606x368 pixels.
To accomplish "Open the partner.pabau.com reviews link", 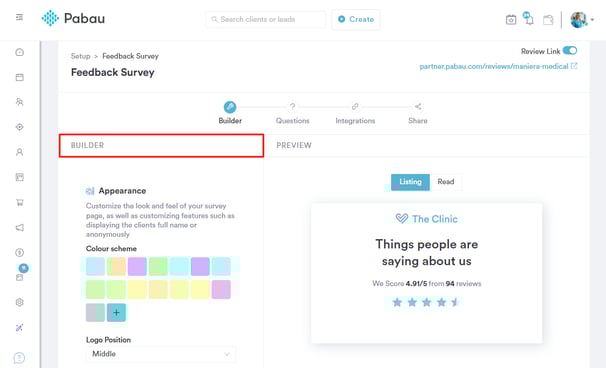I will pyautogui.click(x=498, y=66).
